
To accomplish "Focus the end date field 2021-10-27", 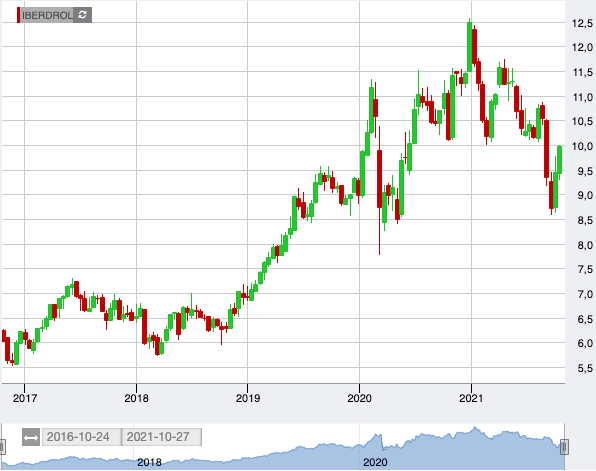I will [162, 437].
